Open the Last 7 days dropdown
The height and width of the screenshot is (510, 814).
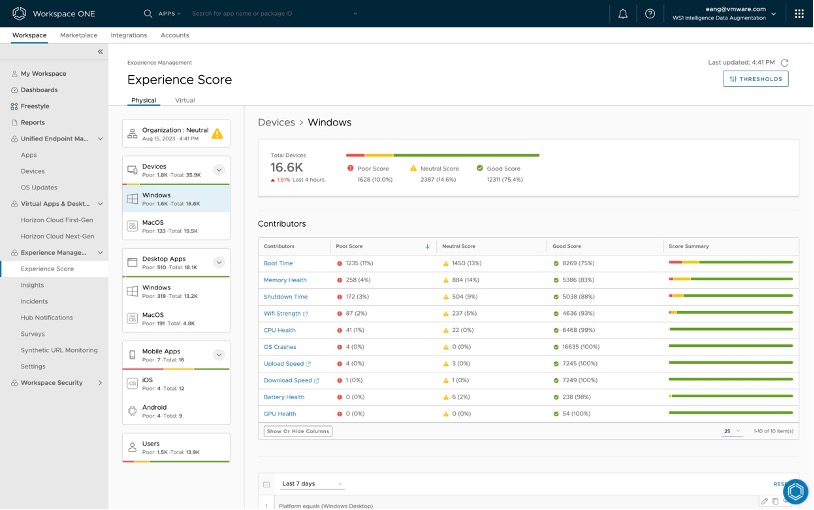312,484
